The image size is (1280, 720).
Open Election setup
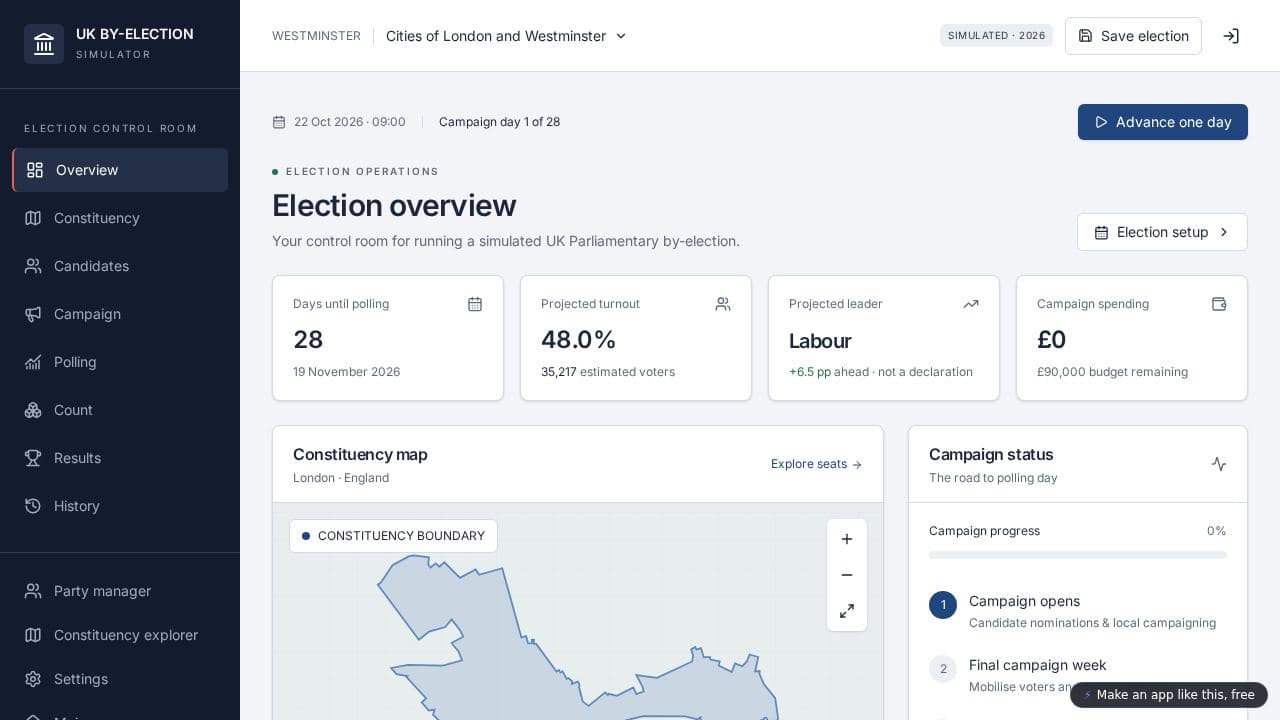click(1162, 232)
